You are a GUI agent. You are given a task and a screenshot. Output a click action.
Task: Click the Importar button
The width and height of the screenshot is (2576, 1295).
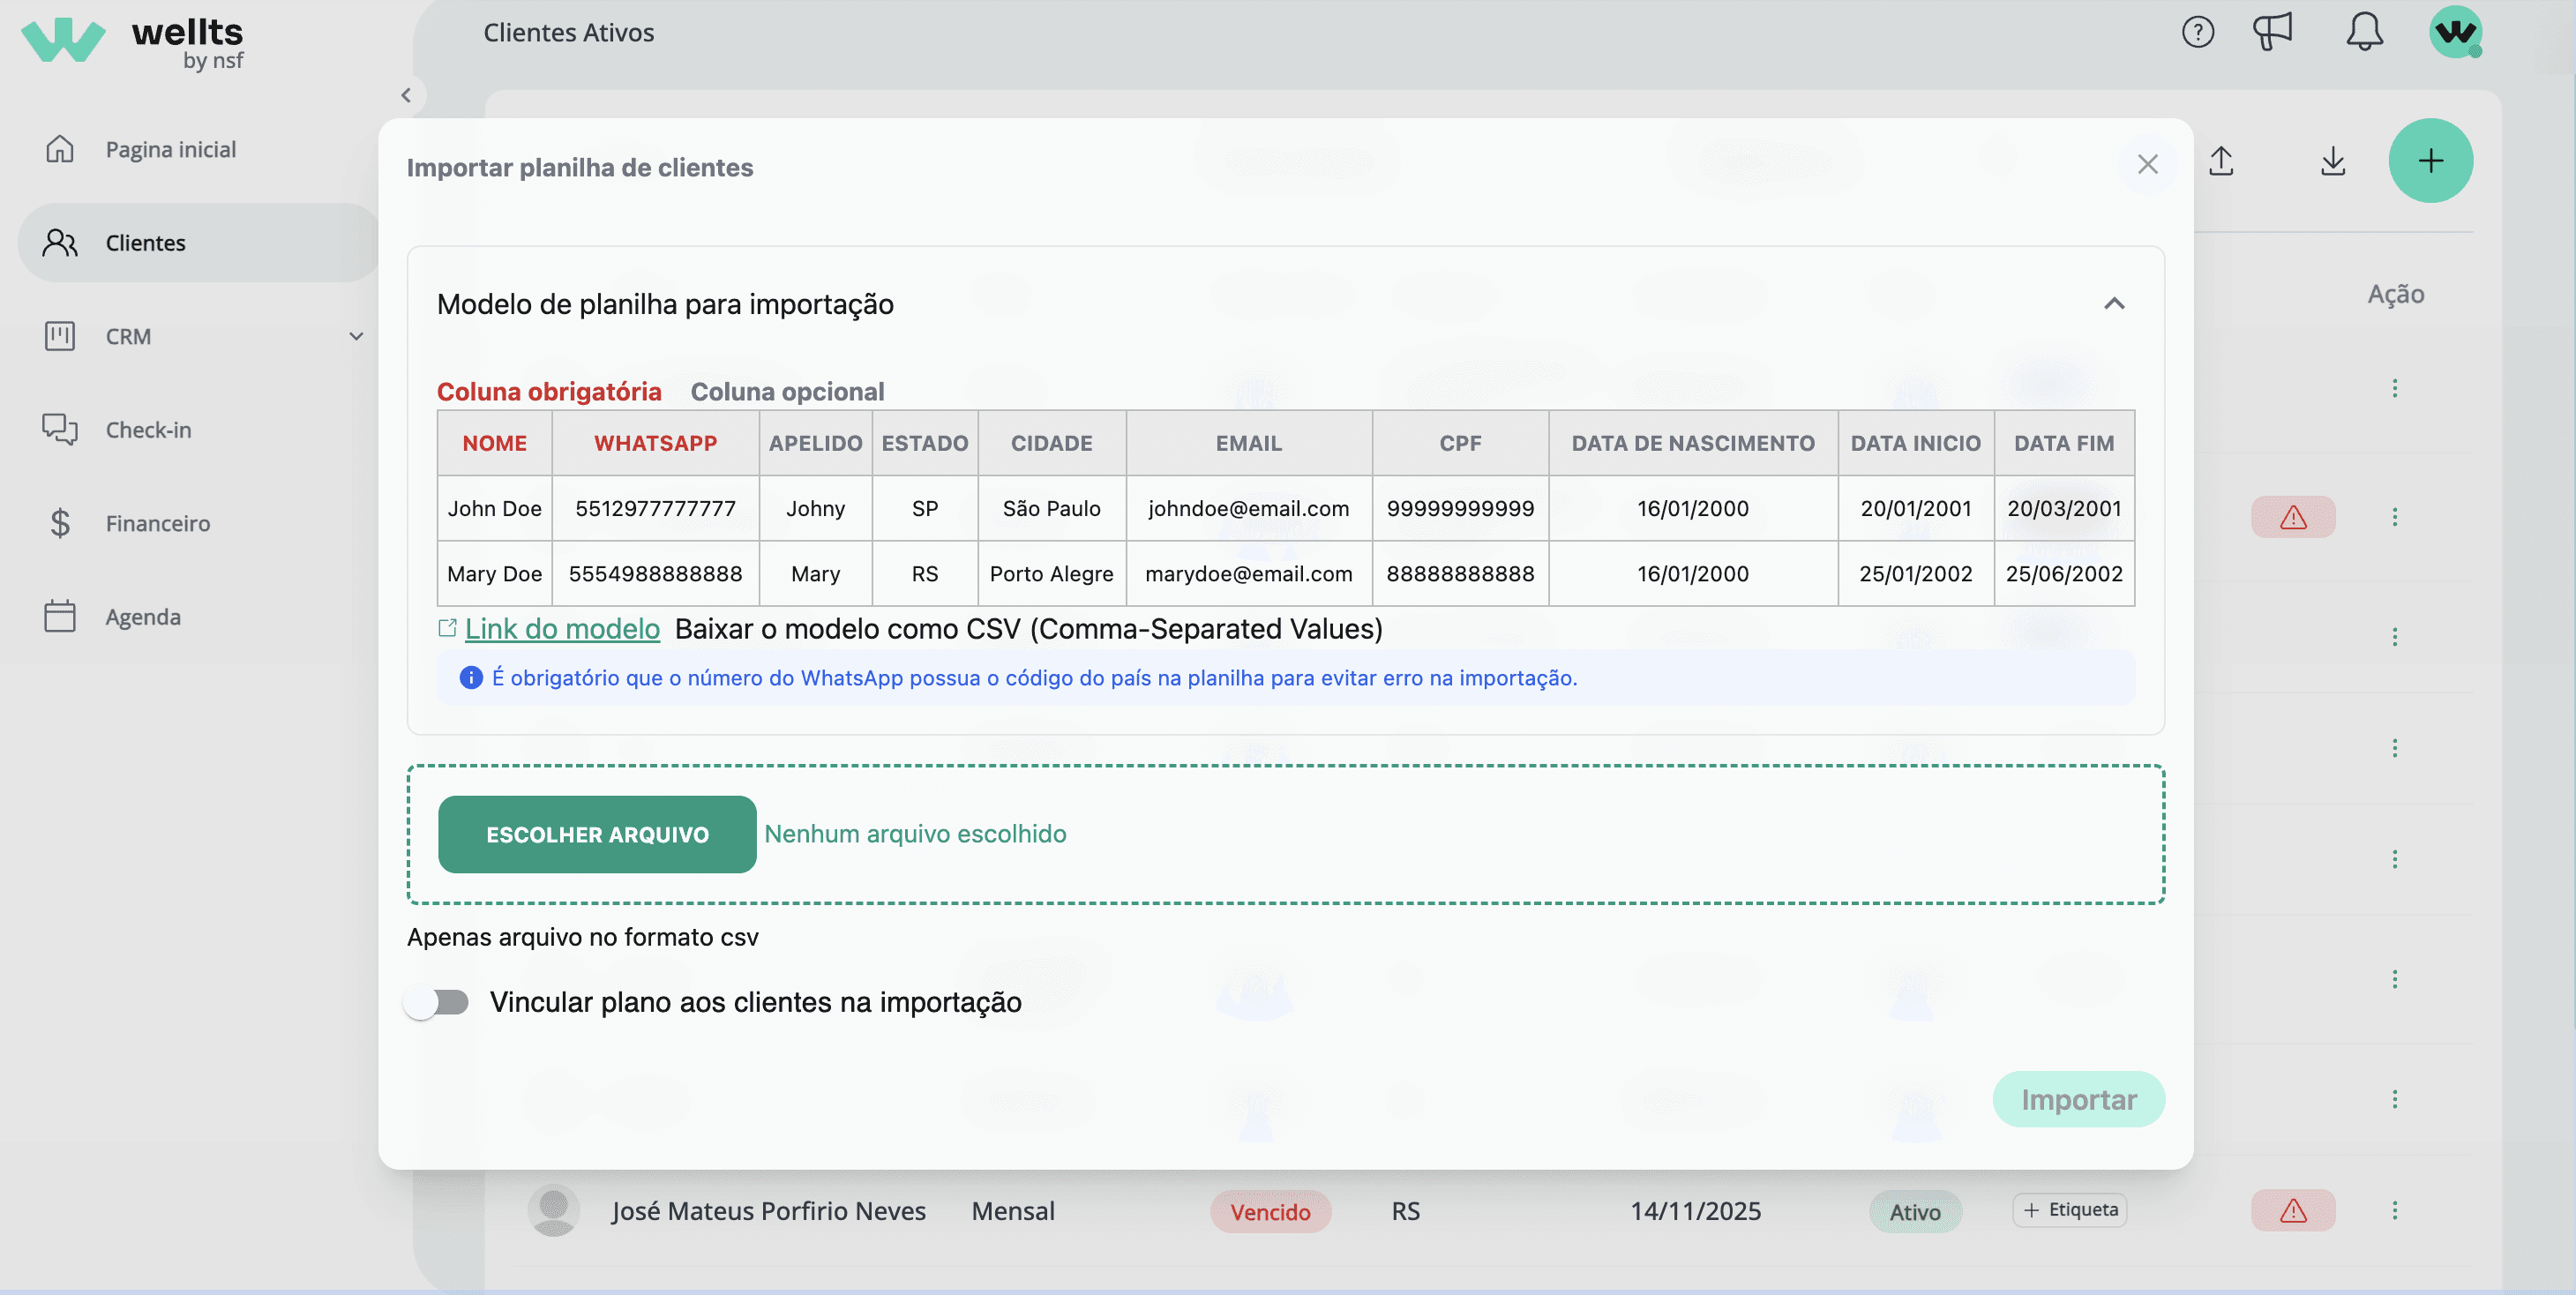click(2079, 1100)
